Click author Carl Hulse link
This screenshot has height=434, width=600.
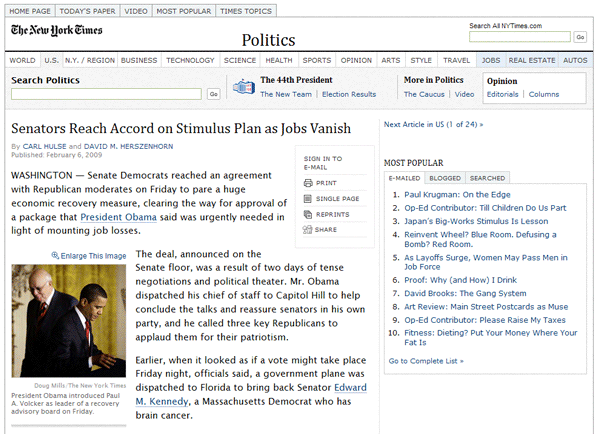tap(44, 146)
